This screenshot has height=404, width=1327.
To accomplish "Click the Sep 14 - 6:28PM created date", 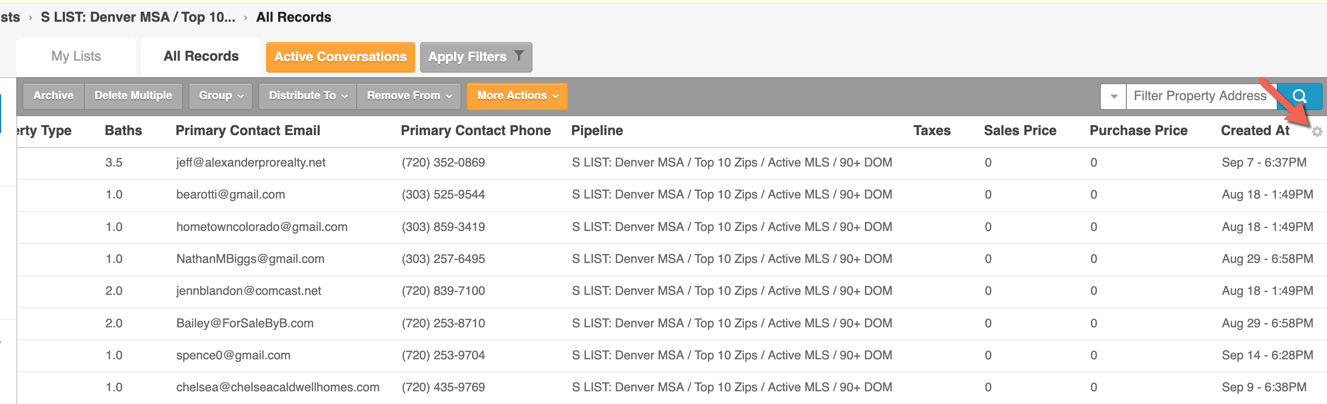I will [1267, 355].
